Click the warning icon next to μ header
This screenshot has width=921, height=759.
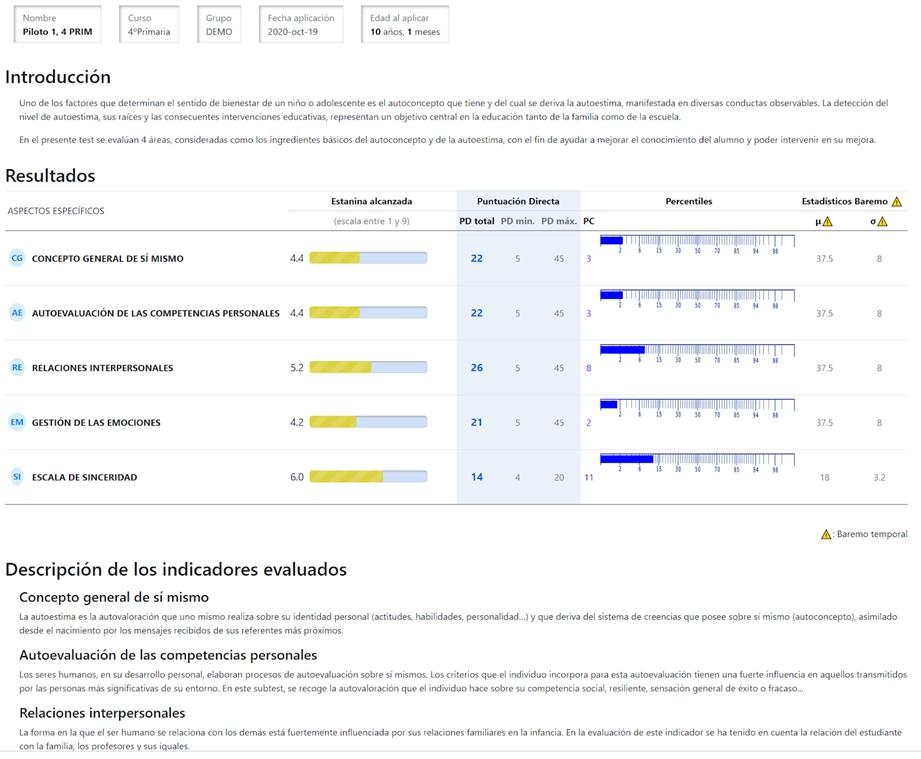tap(827, 221)
